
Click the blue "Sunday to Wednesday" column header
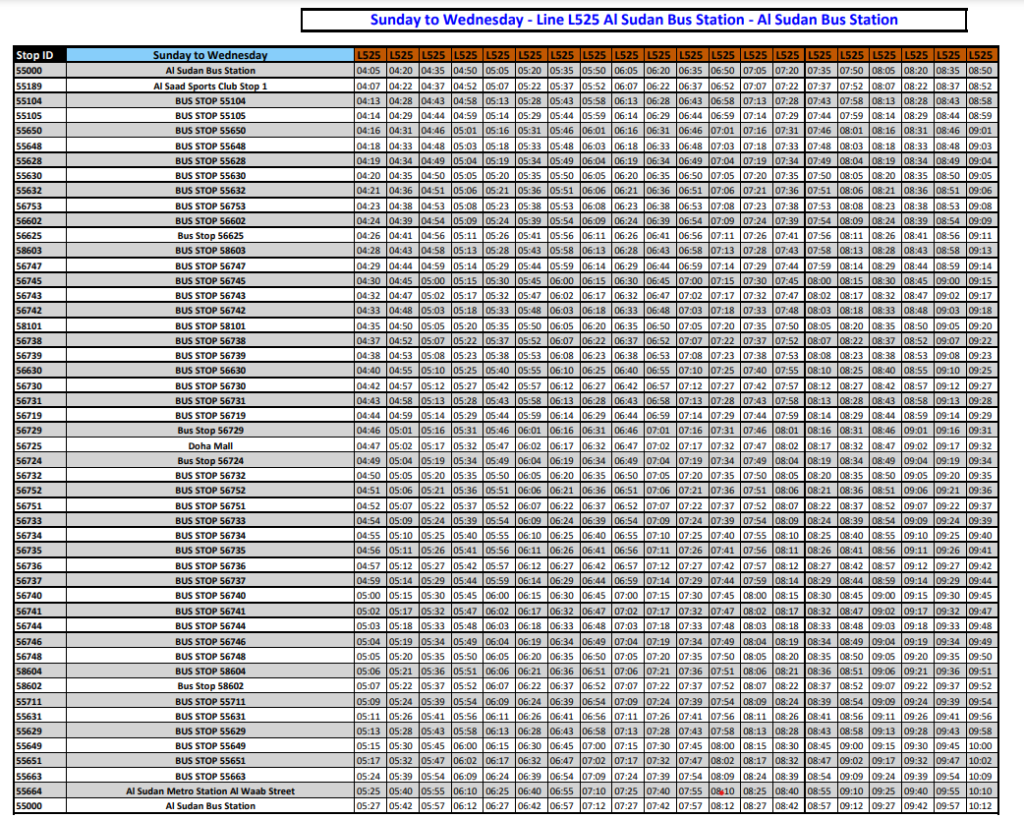tap(210, 56)
